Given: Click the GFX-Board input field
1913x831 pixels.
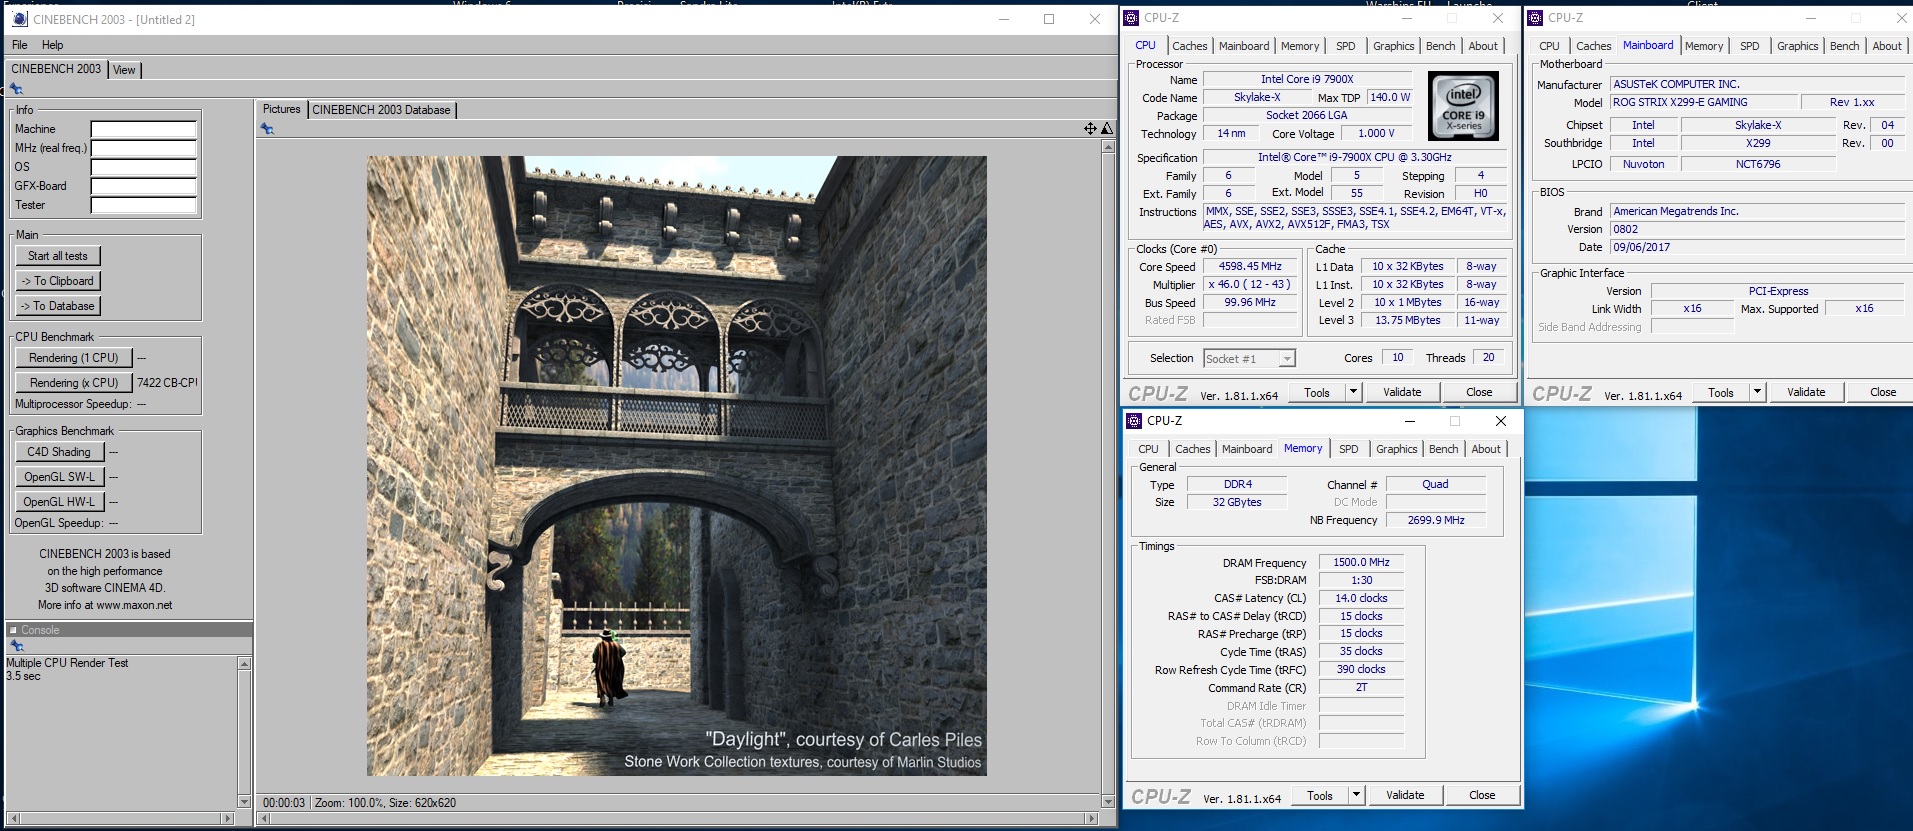Looking at the screenshot, I should point(144,186).
